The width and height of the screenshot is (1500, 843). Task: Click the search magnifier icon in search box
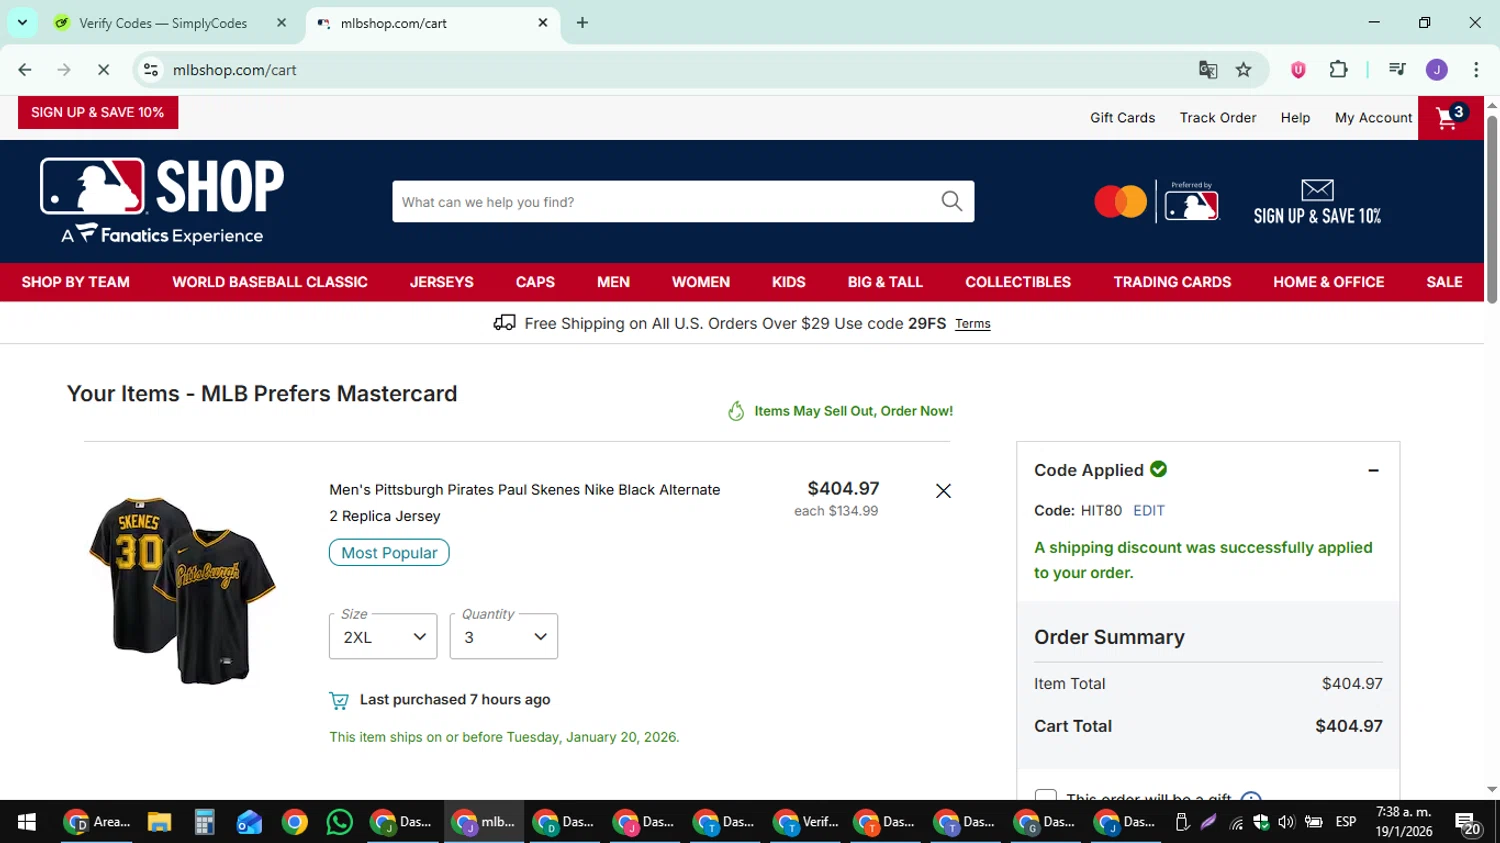(952, 202)
